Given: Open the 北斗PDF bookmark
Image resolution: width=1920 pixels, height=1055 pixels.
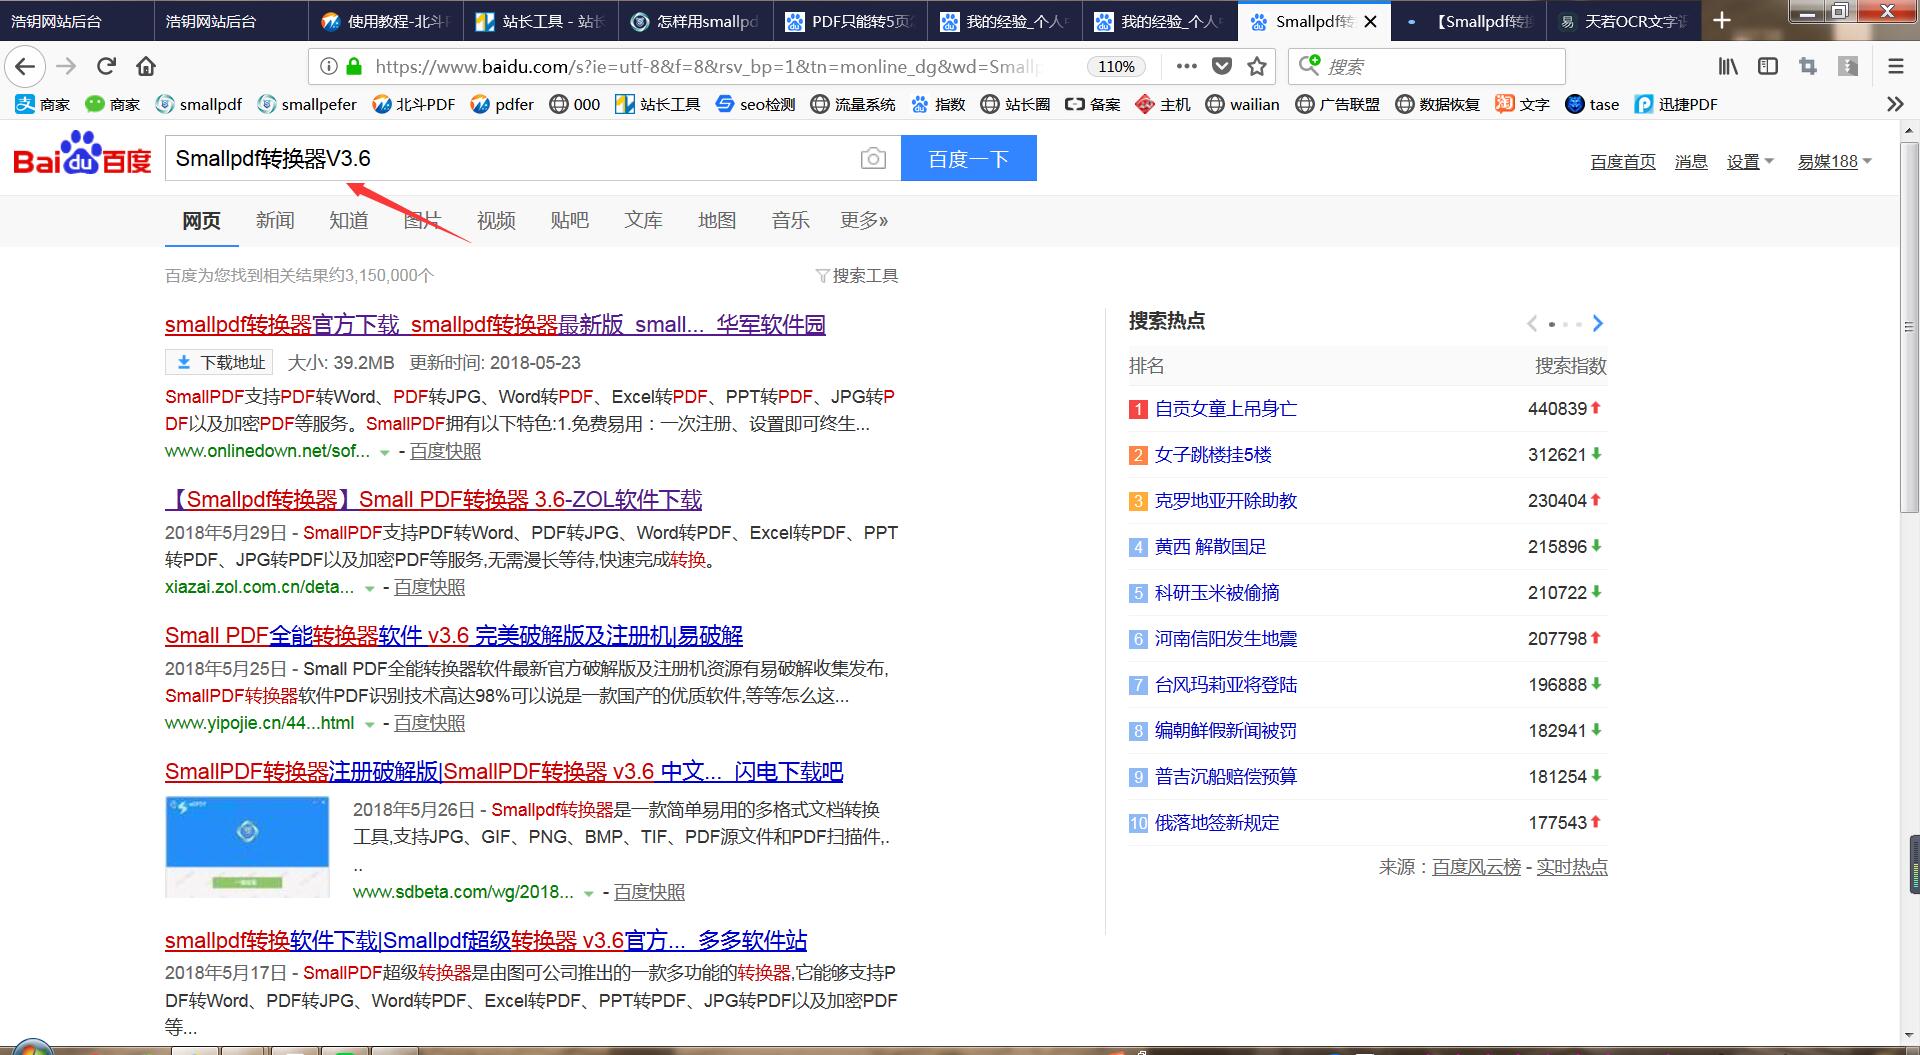Looking at the screenshot, I should pos(413,104).
